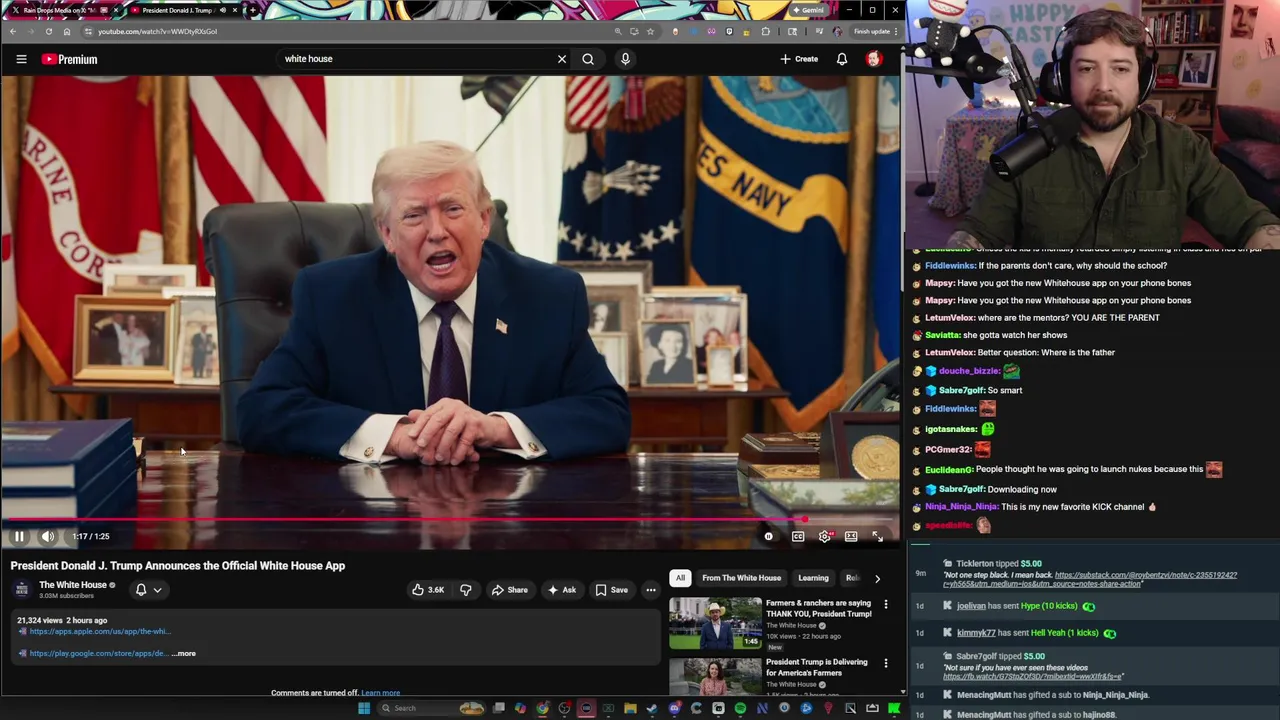This screenshot has width=1280, height=720.
Task: Click the Windows taskbar Search box
Action: [431, 708]
